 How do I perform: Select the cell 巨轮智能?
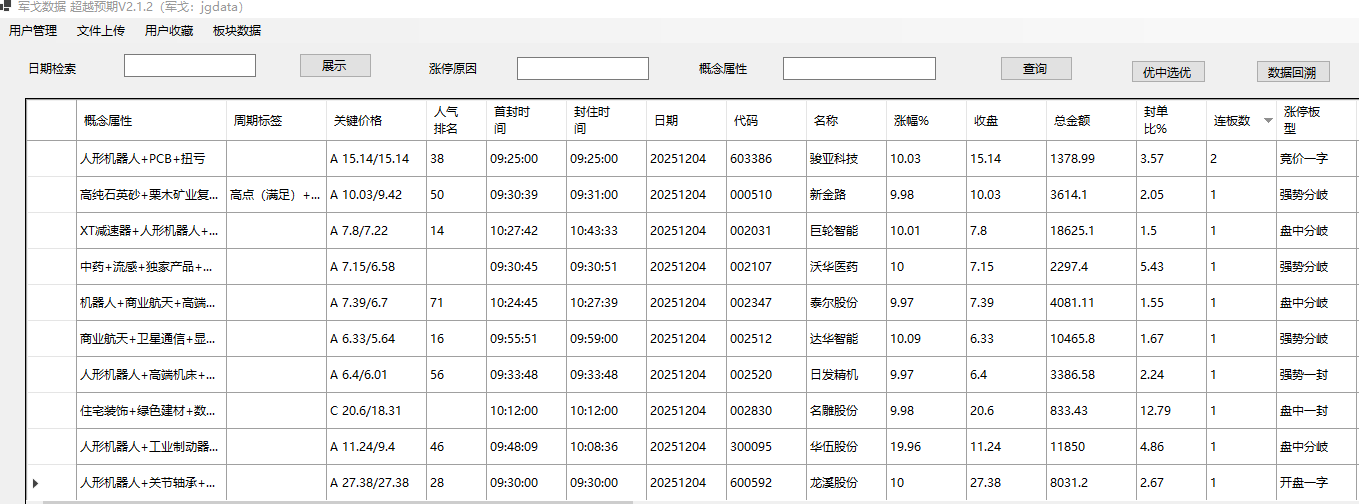point(847,231)
